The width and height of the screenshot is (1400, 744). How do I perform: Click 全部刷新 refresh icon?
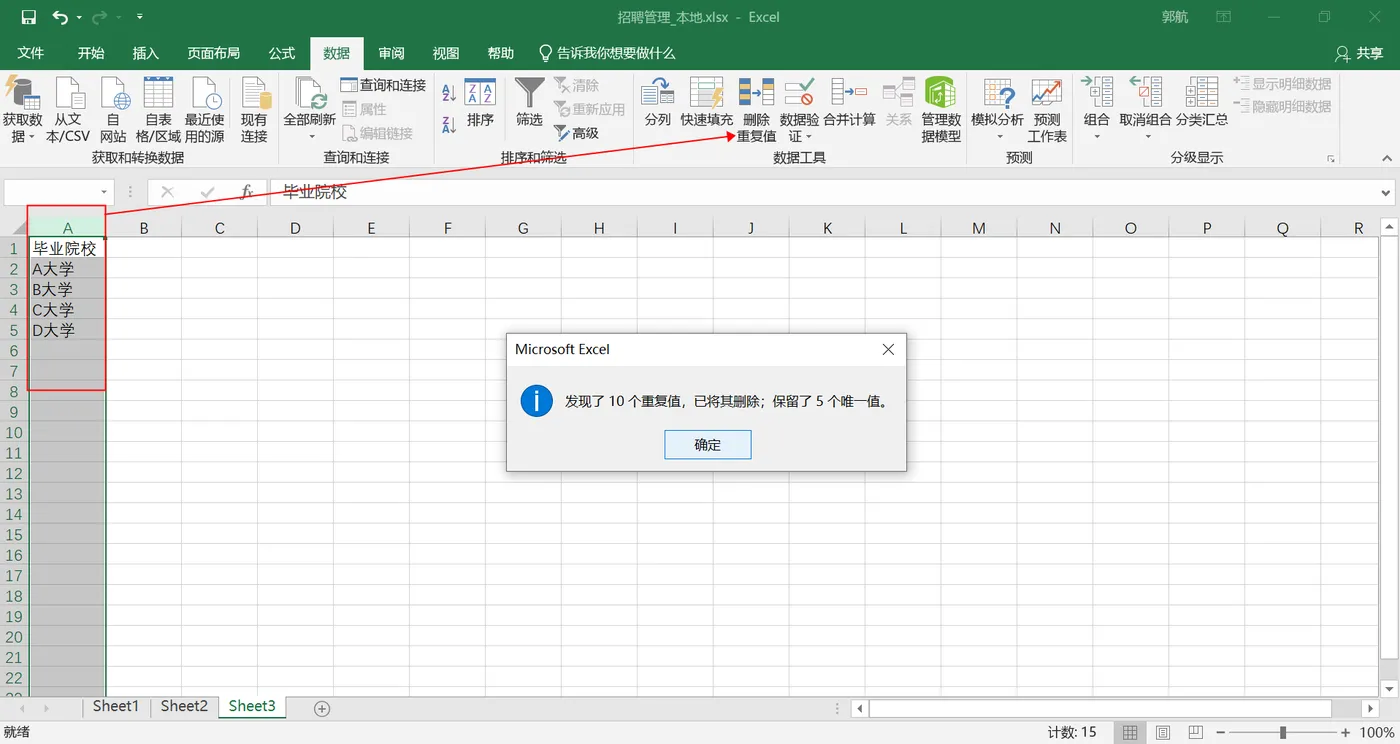(310, 94)
